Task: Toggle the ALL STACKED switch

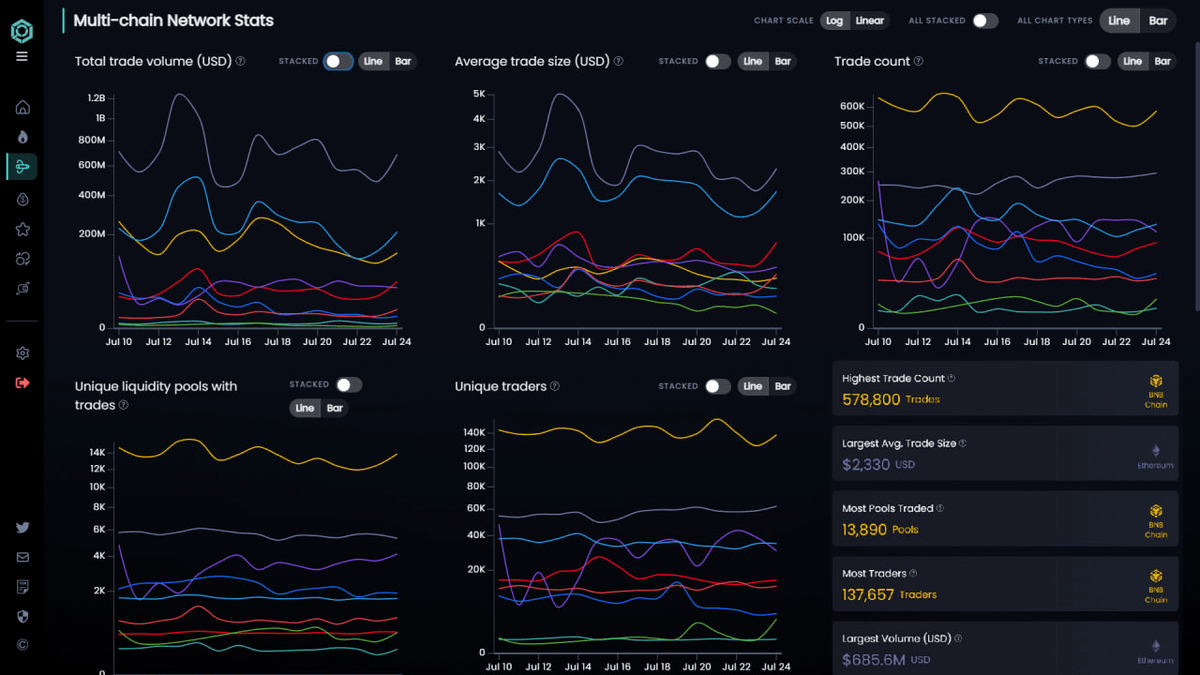Action: [985, 21]
